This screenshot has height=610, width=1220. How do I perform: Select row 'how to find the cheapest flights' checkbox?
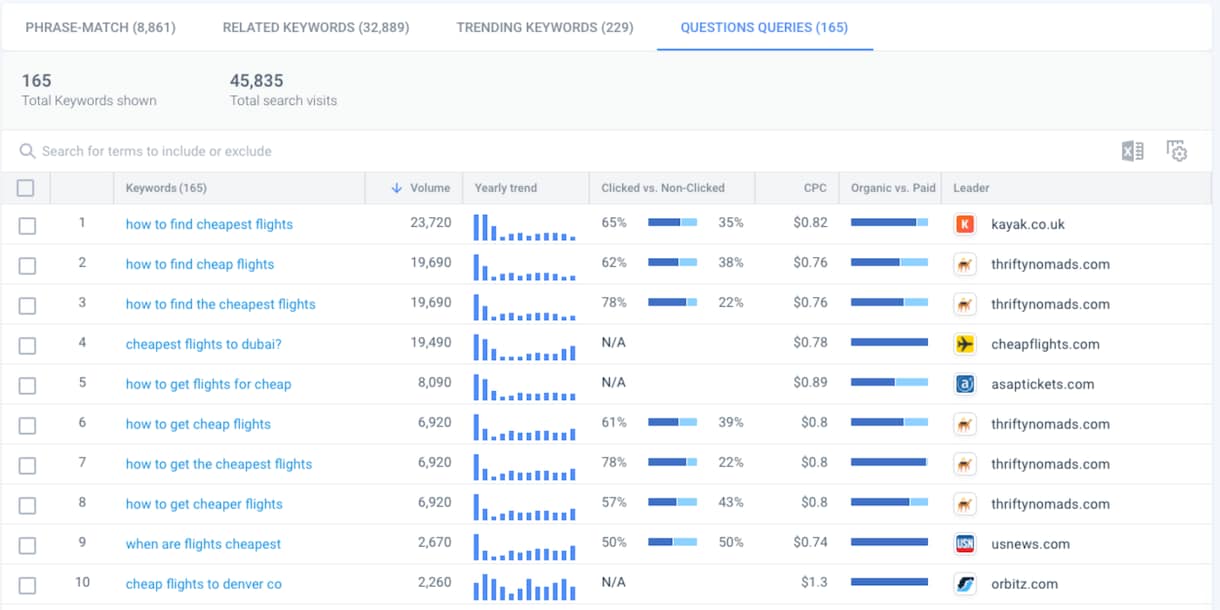click(27, 306)
